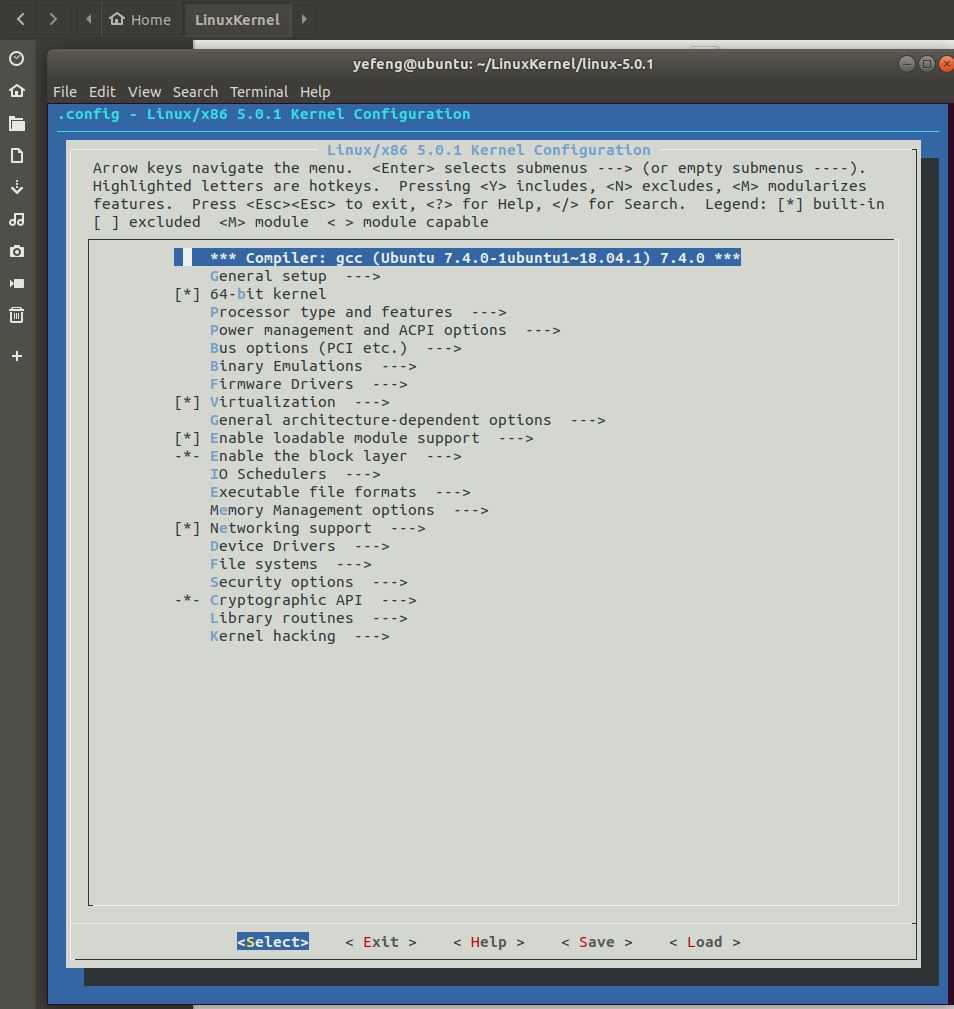Open the Documents icon in sidebar
The image size is (954, 1009).
[x=17, y=155]
